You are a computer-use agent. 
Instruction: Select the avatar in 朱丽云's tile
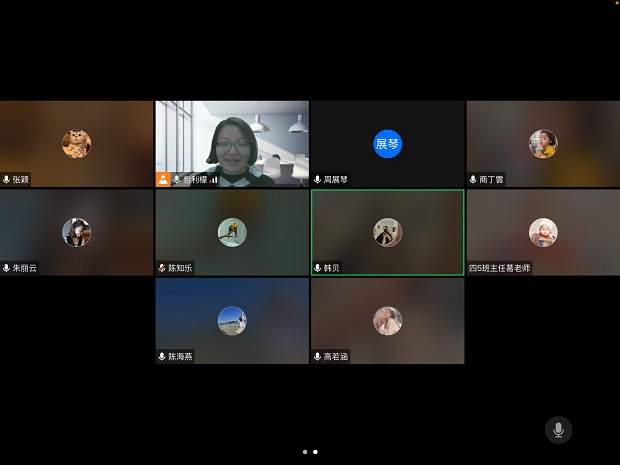[x=76, y=232]
